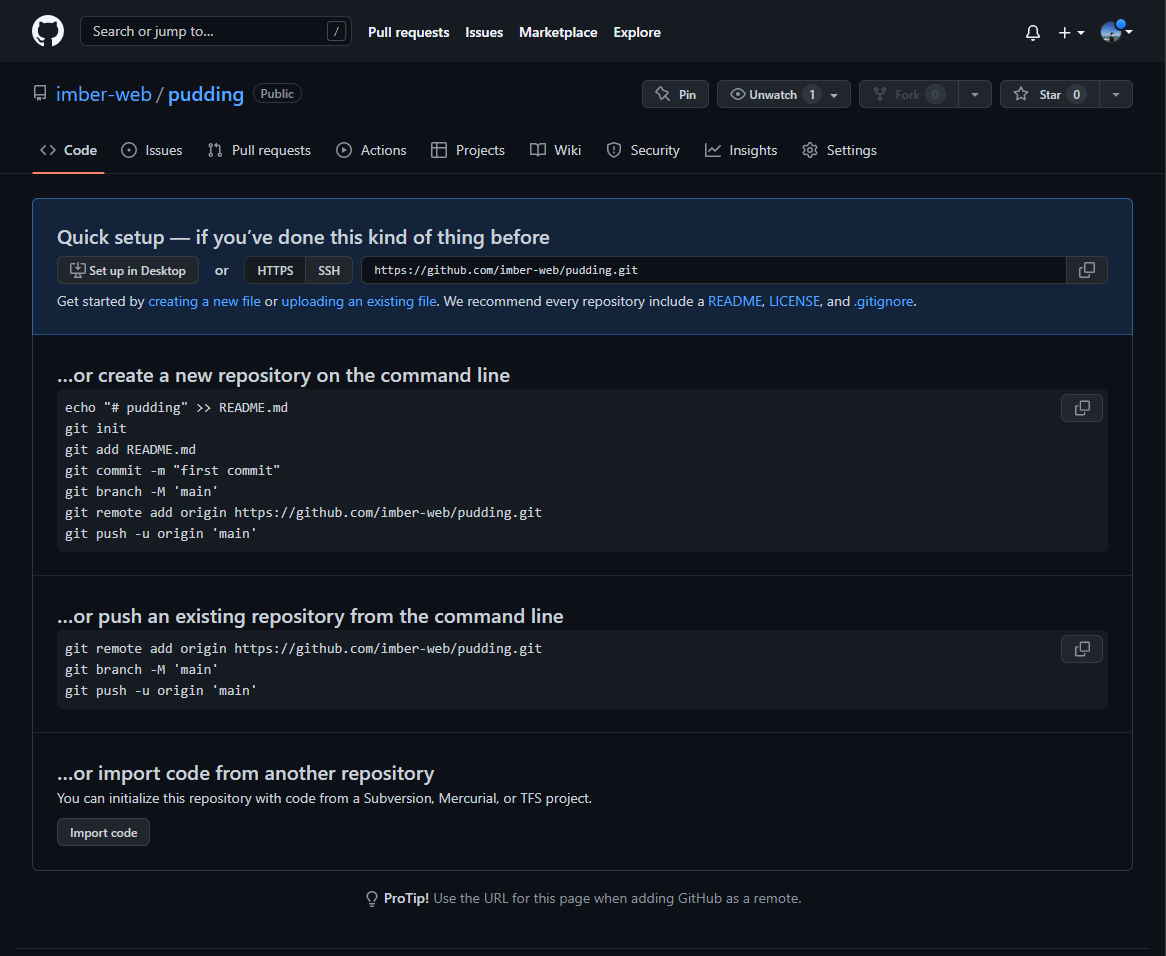1166x956 pixels.
Task: Click the ProTip lightbulb icon
Action: pos(372,899)
